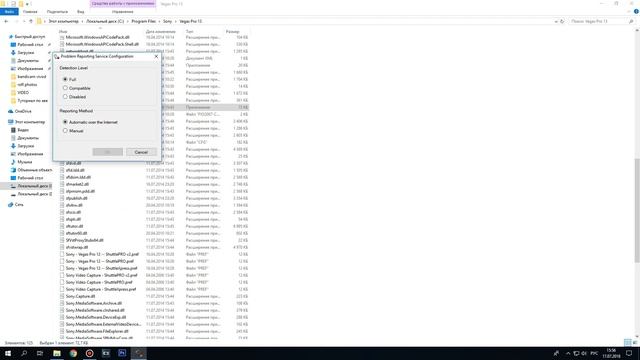Image resolution: width=640 pixels, height=360 pixels.
Task: Select Automatic over the Internet reporting
Action: 90,122
